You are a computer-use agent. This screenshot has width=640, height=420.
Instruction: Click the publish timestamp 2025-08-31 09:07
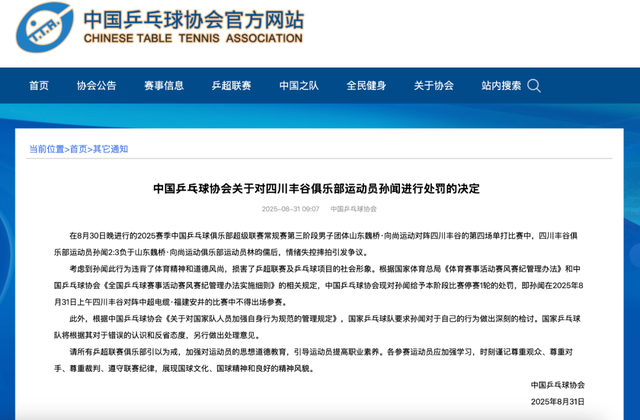290,209
